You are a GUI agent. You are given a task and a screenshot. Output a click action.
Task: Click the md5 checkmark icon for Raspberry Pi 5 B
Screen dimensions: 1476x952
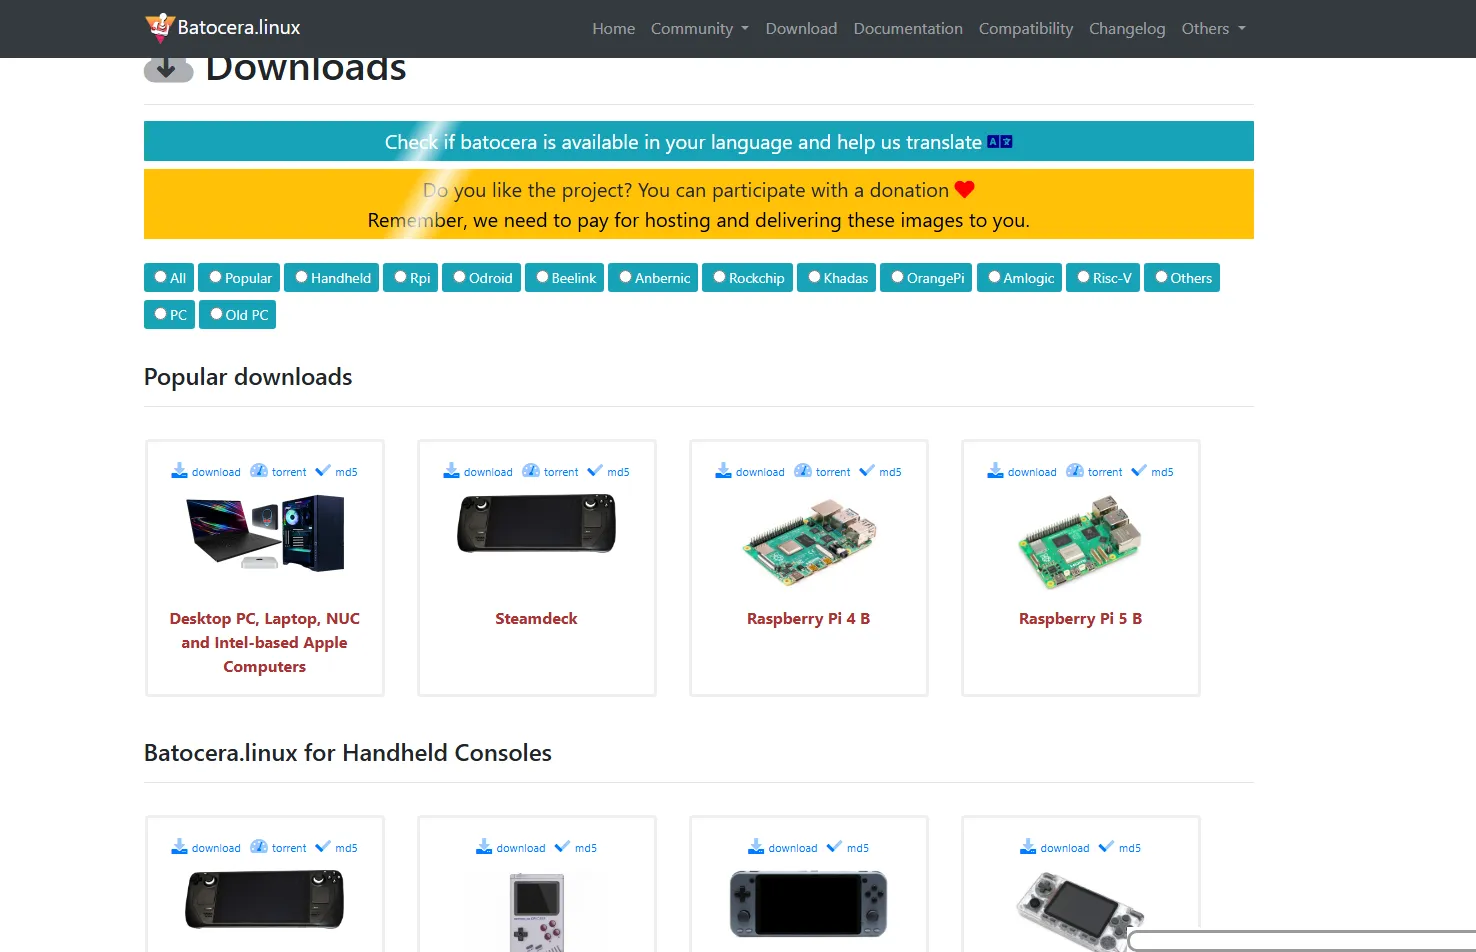[x=1139, y=471]
